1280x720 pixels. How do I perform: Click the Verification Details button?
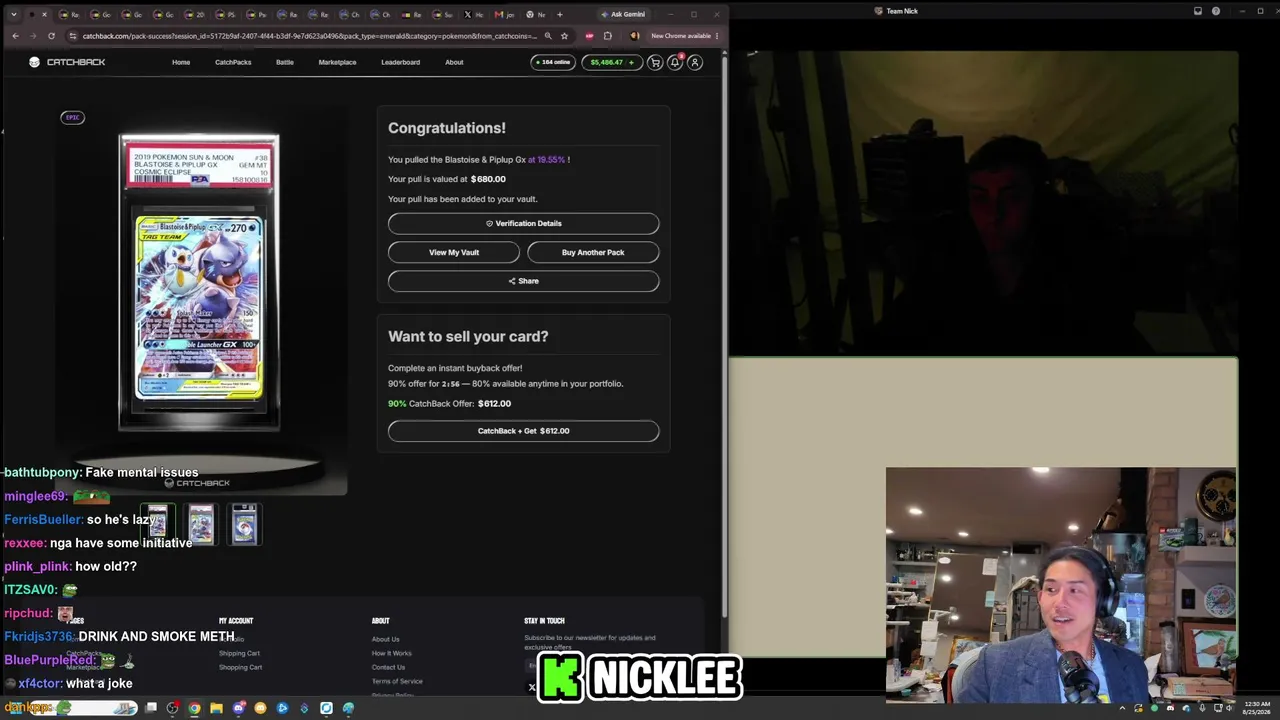pyautogui.click(x=524, y=224)
